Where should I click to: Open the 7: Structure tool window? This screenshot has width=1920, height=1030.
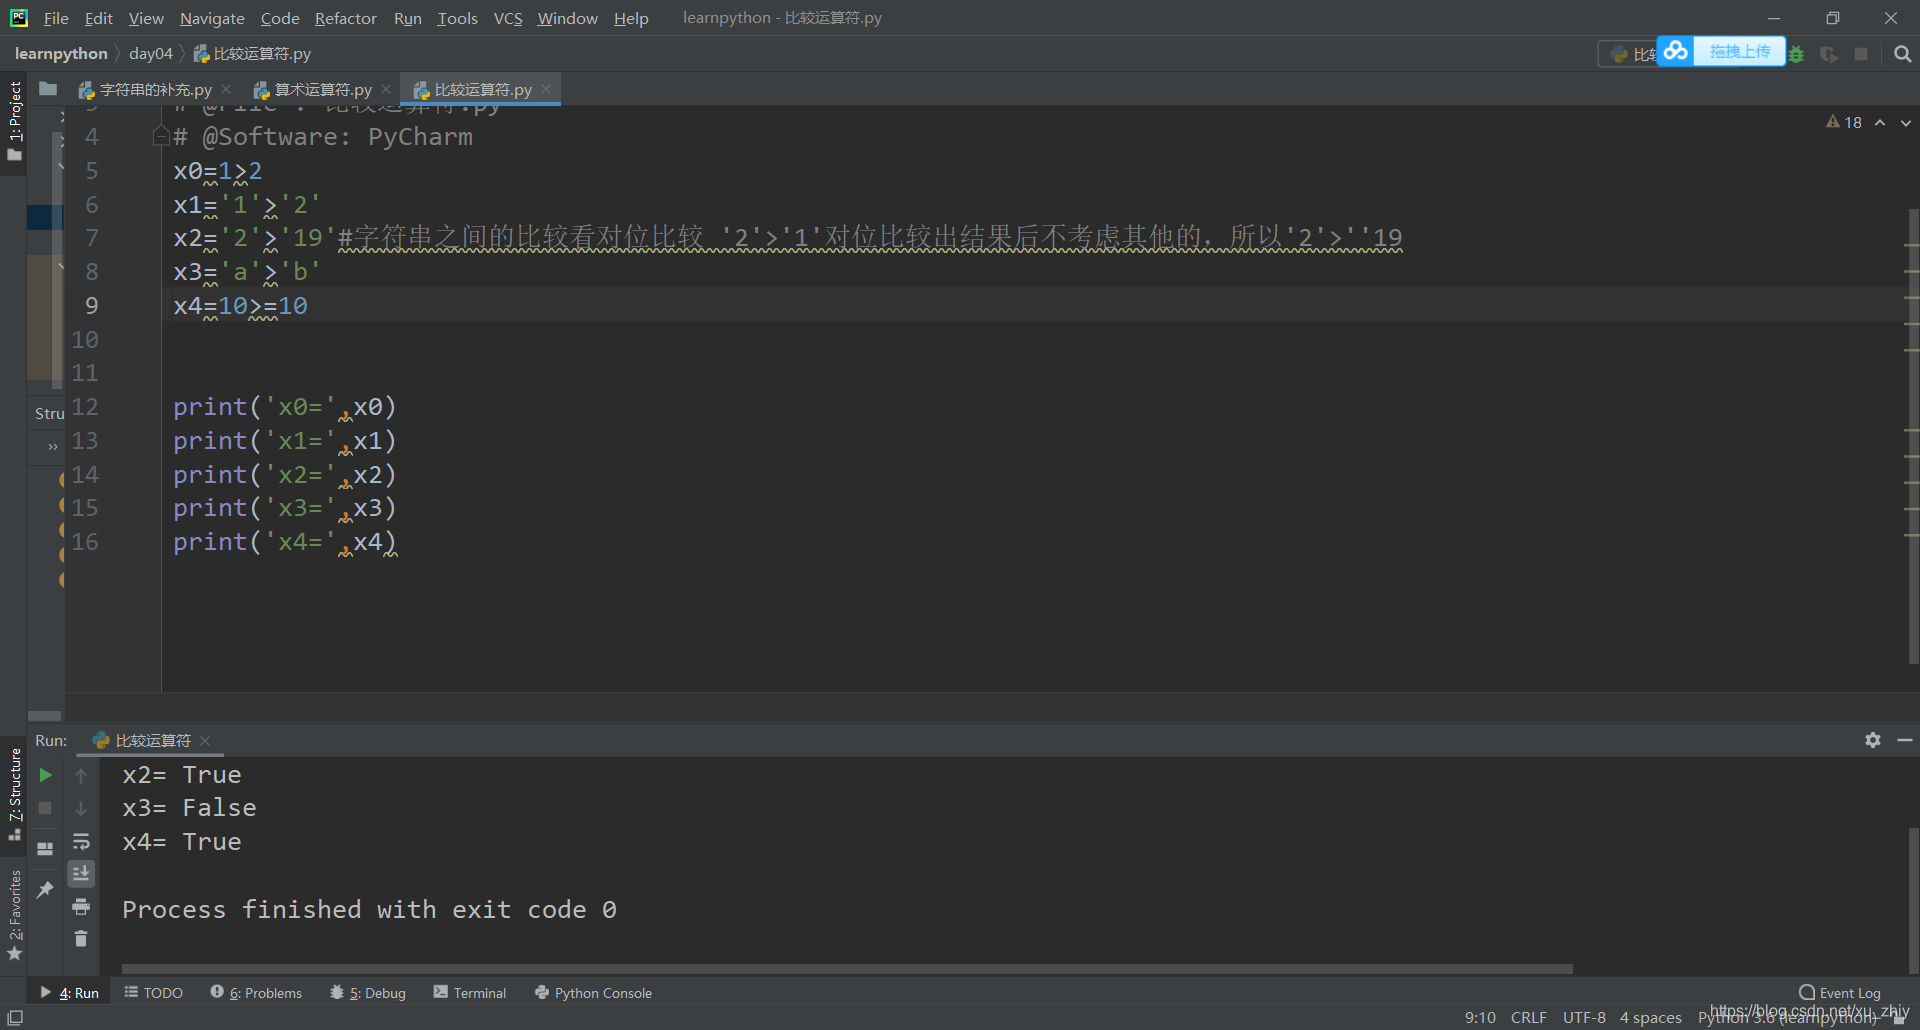click(14, 795)
